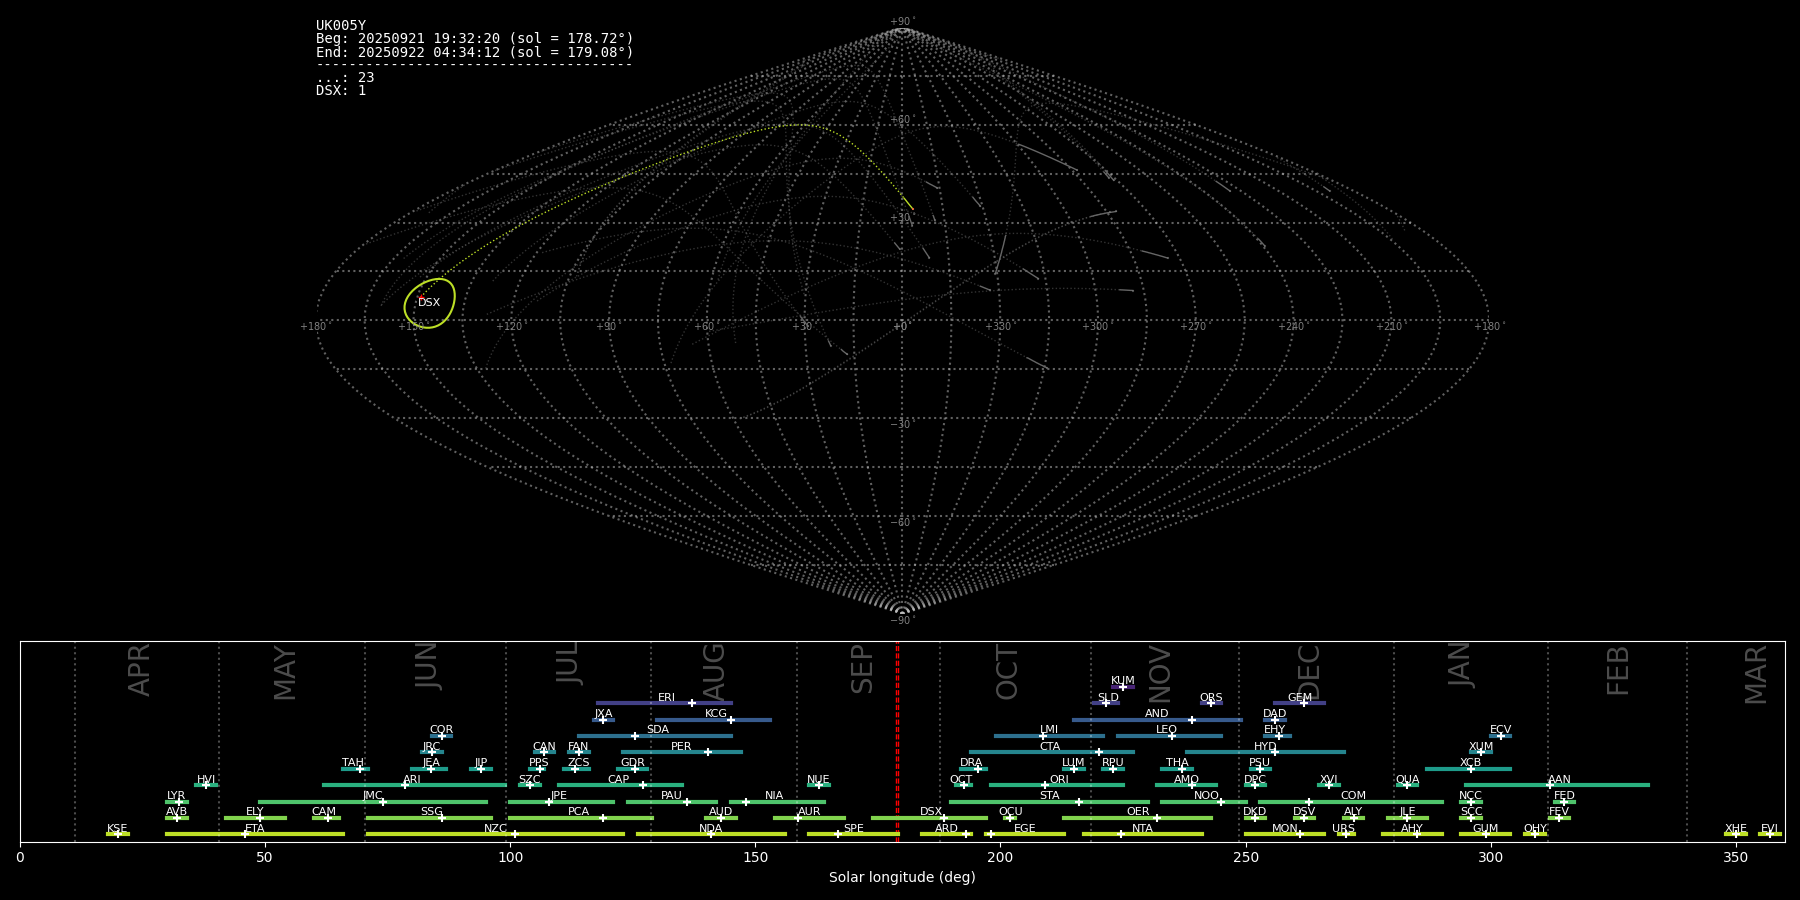Click the LEO shower label

1166,730
